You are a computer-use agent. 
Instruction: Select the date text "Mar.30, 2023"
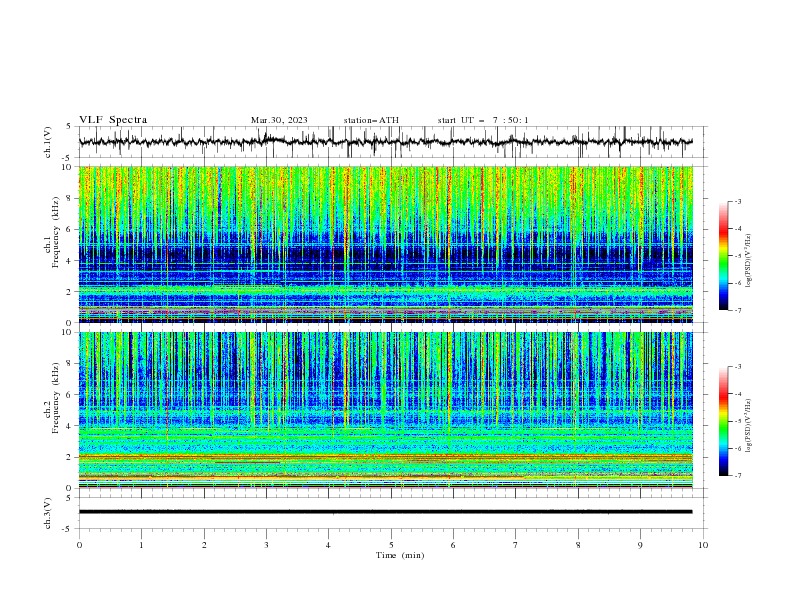click(x=279, y=120)
